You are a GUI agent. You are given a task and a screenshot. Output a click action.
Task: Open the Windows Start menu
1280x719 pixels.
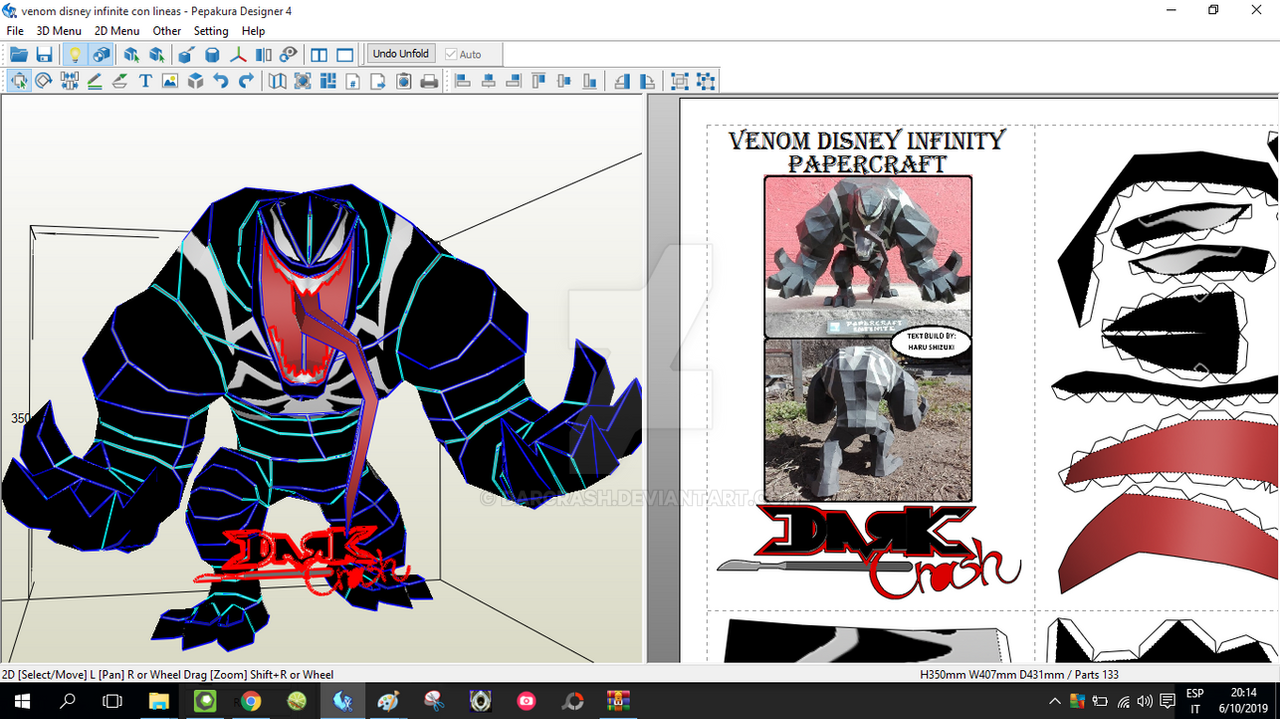(x=23, y=701)
